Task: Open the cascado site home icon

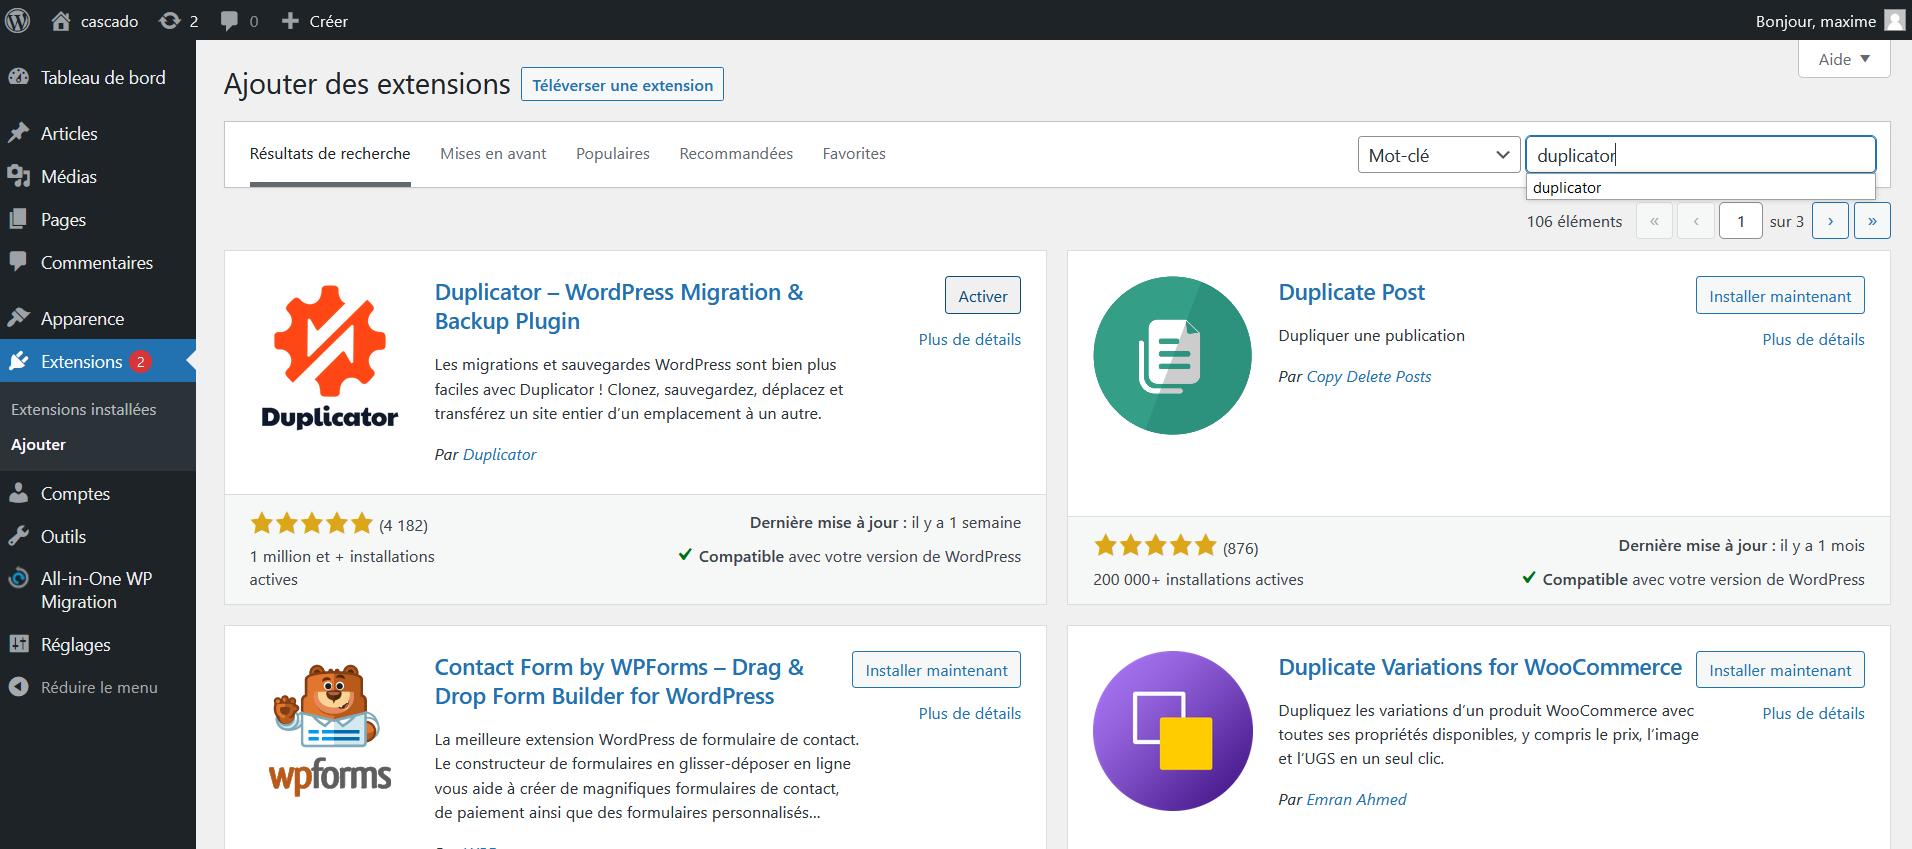Action: (61, 20)
